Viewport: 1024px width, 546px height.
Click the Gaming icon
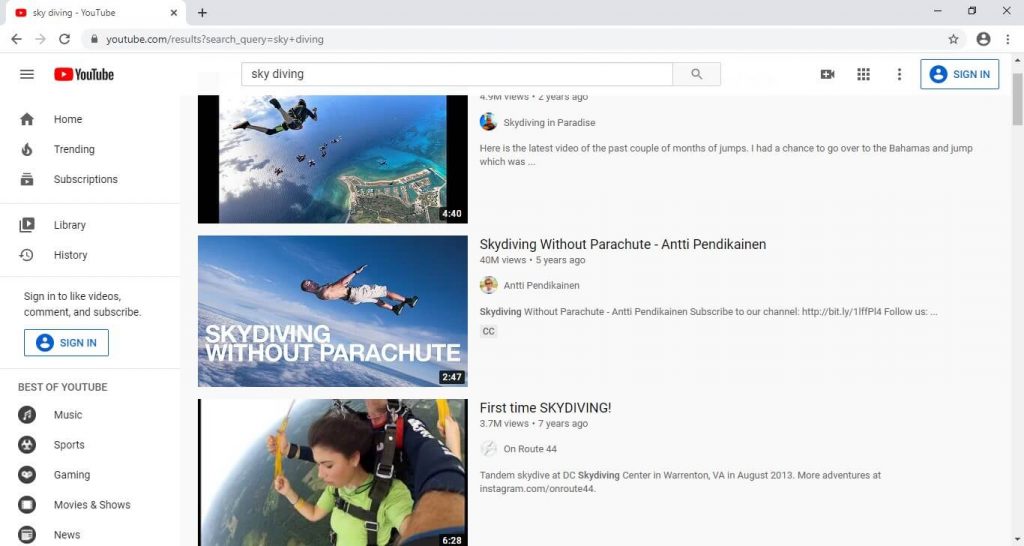click(x=27, y=475)
